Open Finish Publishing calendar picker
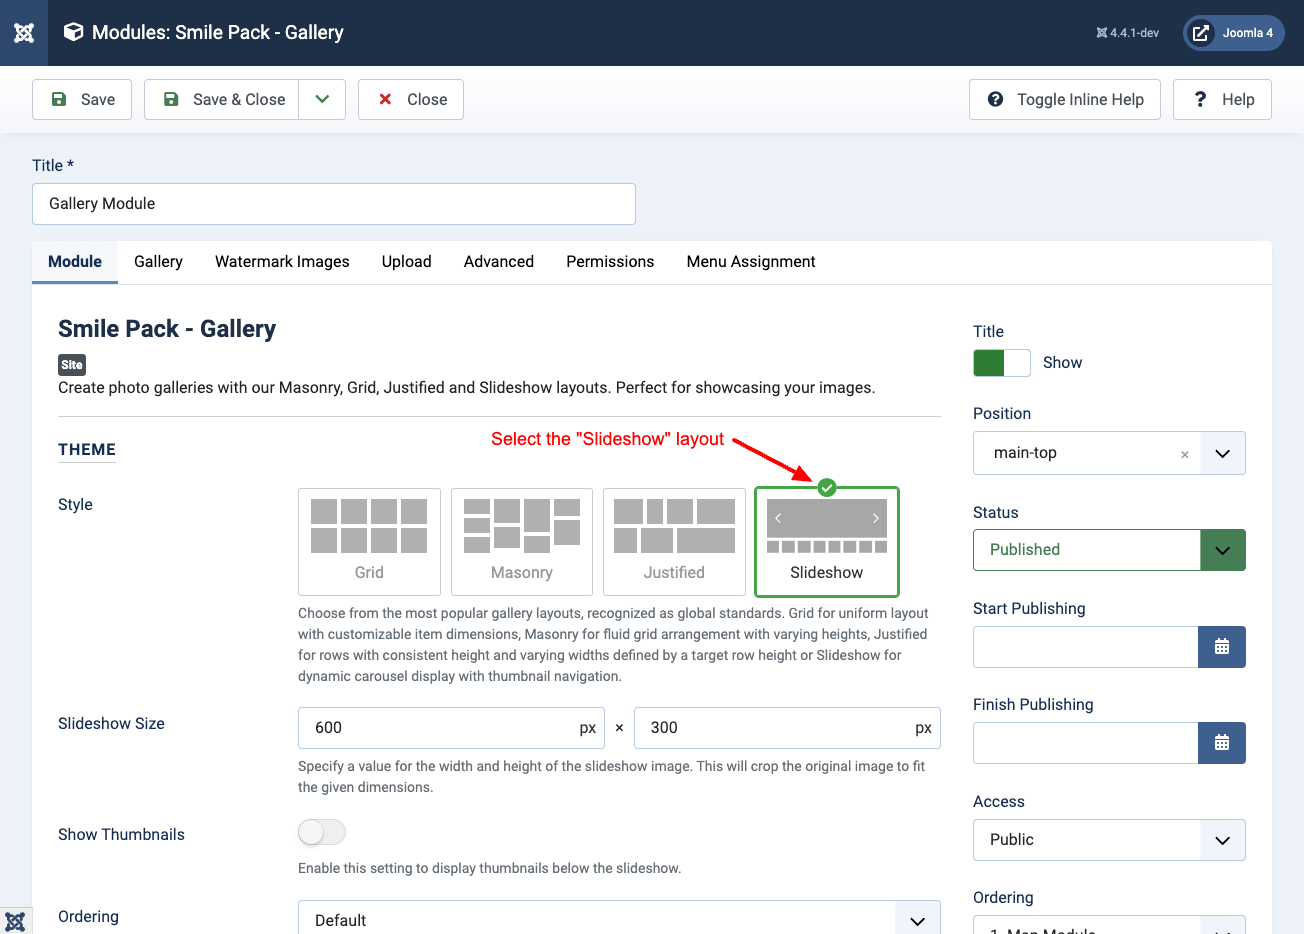 [1221, 743]
